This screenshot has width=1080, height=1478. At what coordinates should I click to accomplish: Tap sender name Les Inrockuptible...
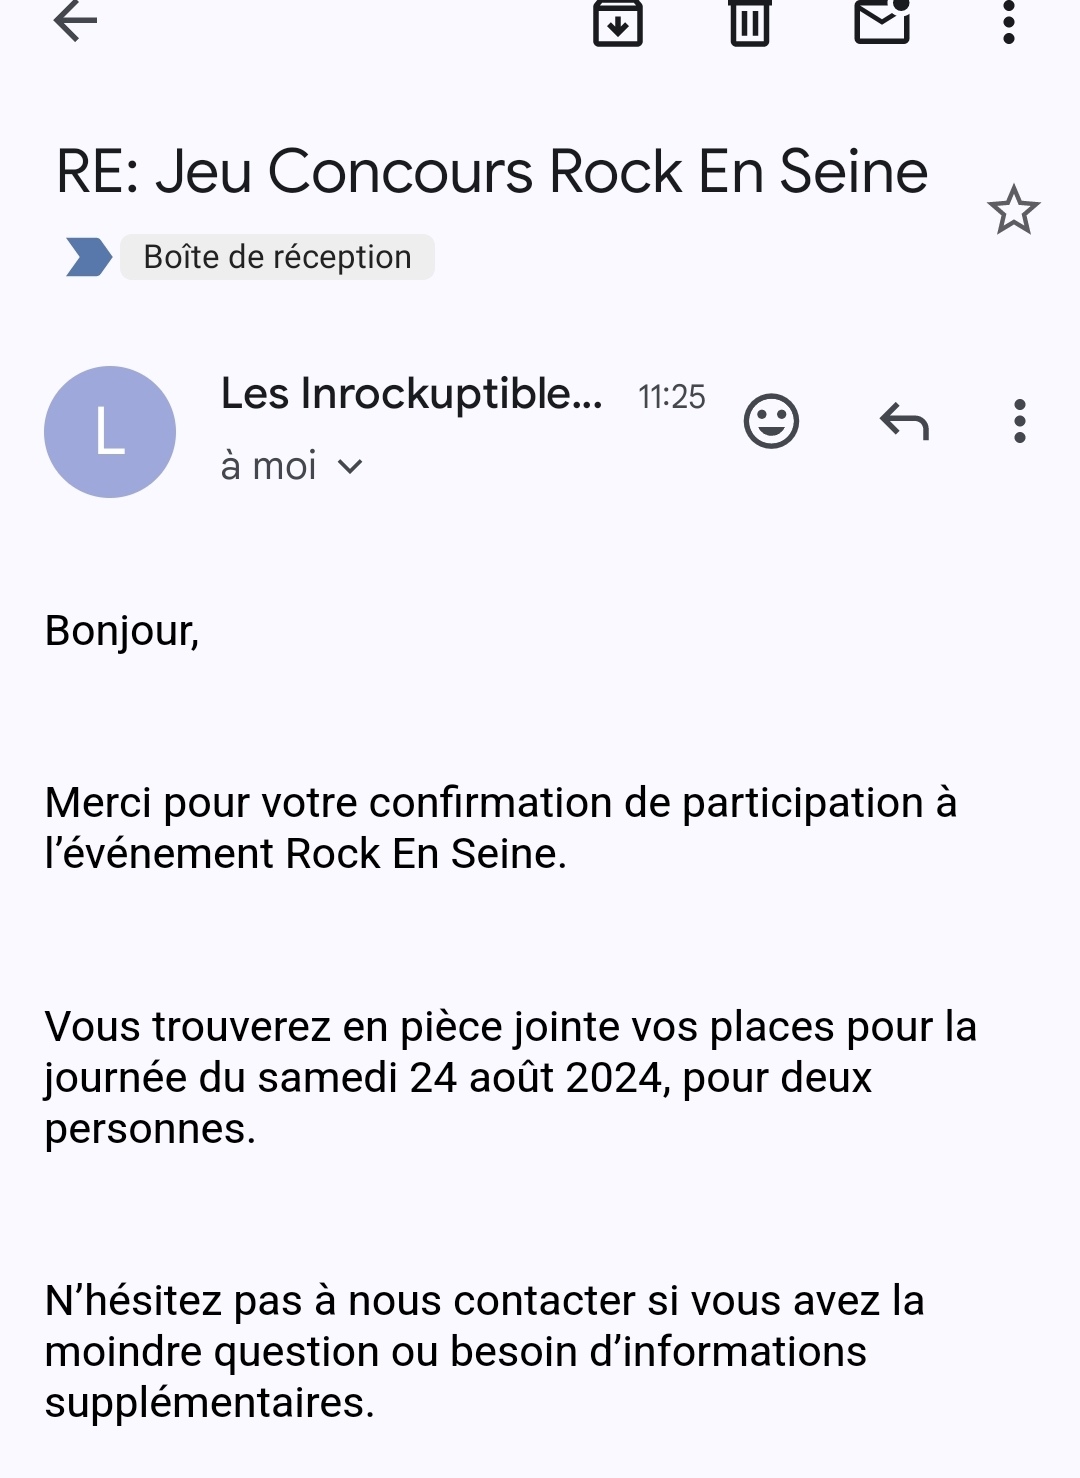(x=411, y=394)
